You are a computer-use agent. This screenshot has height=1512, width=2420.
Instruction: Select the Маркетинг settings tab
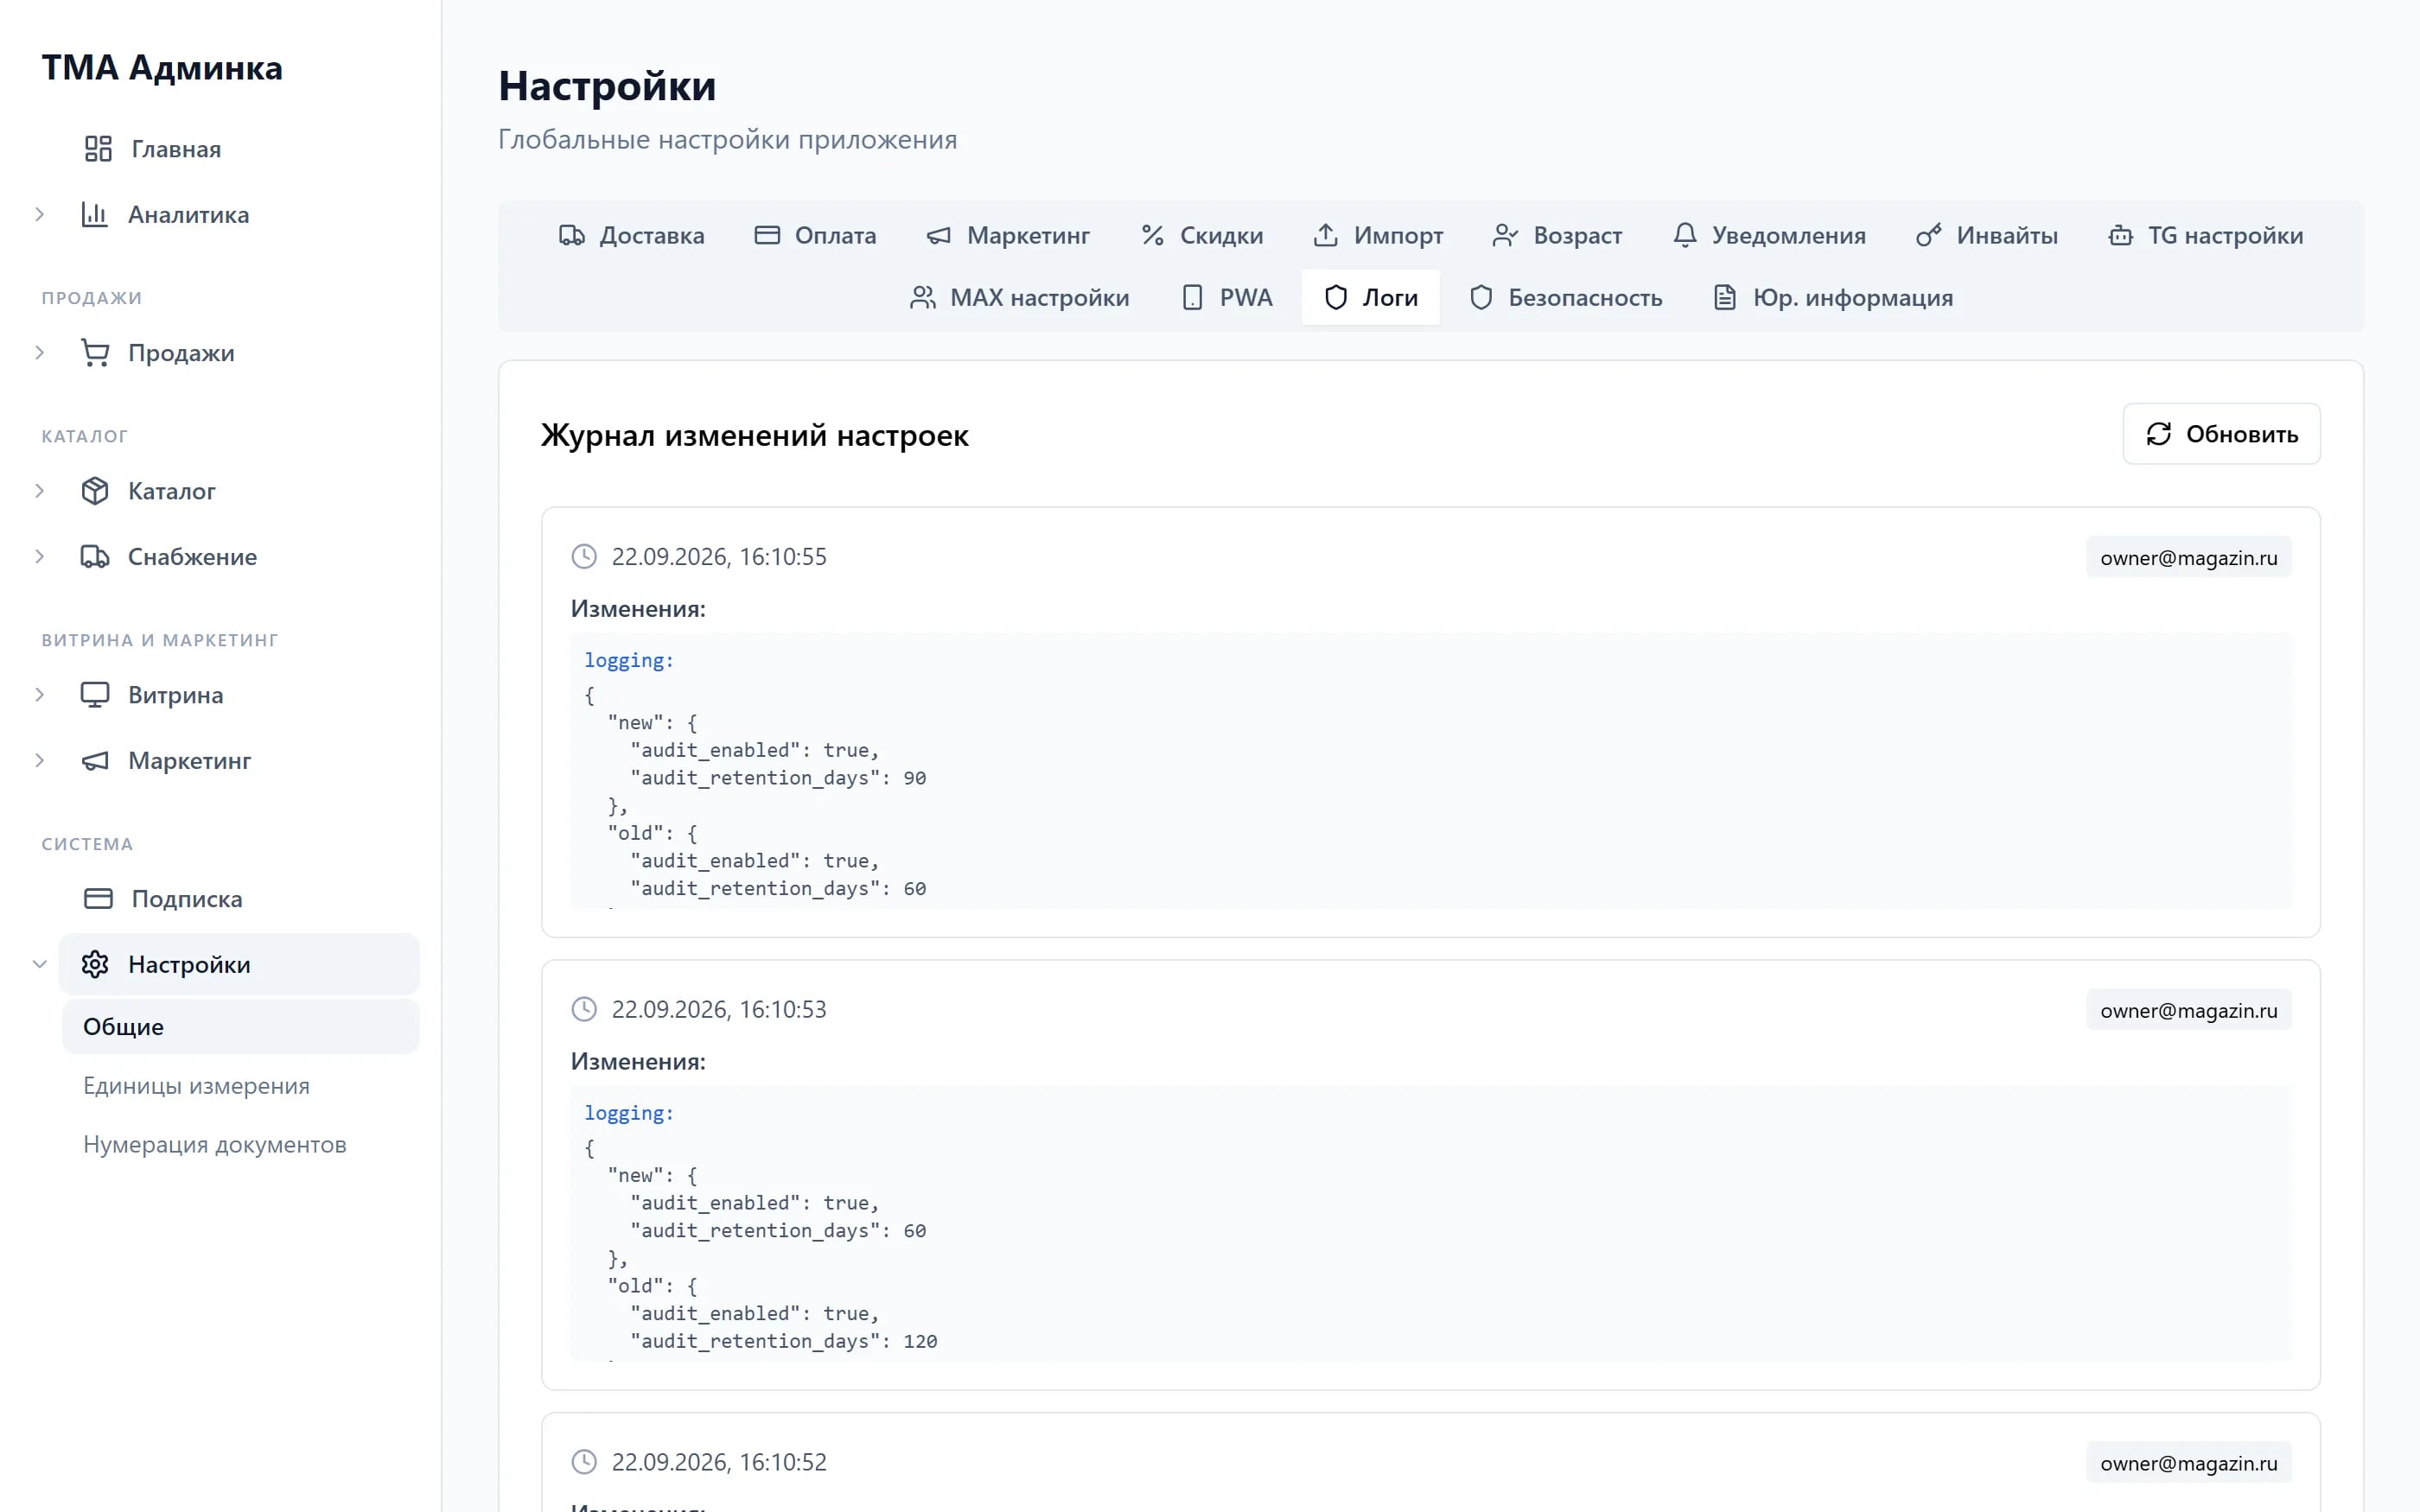(1008, 236)
